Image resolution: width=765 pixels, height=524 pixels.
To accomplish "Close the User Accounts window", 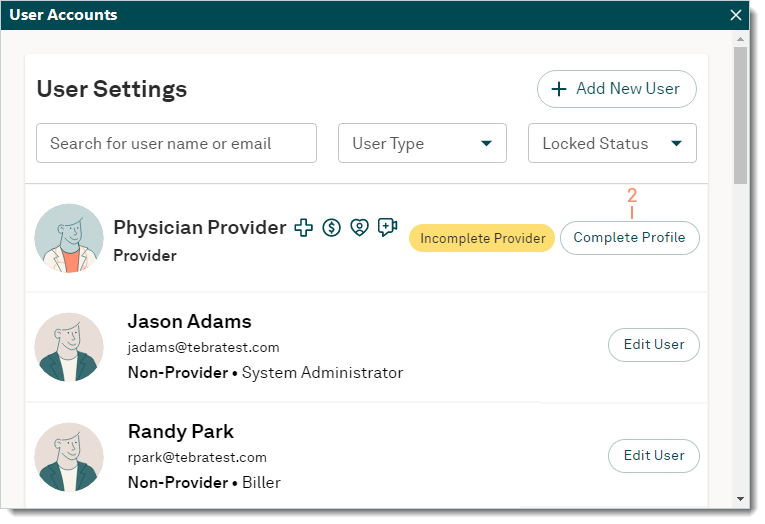I will click(x=736, y=15).
